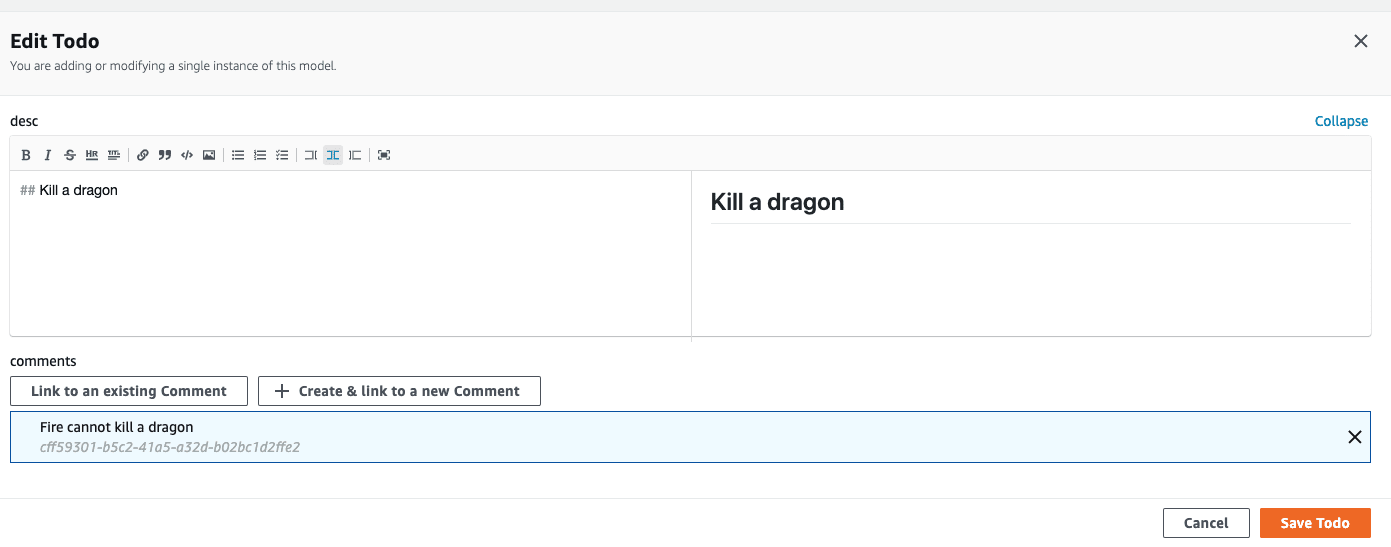Enter fullscreen editor mode

pyautogui.click(x=384, y=155)
